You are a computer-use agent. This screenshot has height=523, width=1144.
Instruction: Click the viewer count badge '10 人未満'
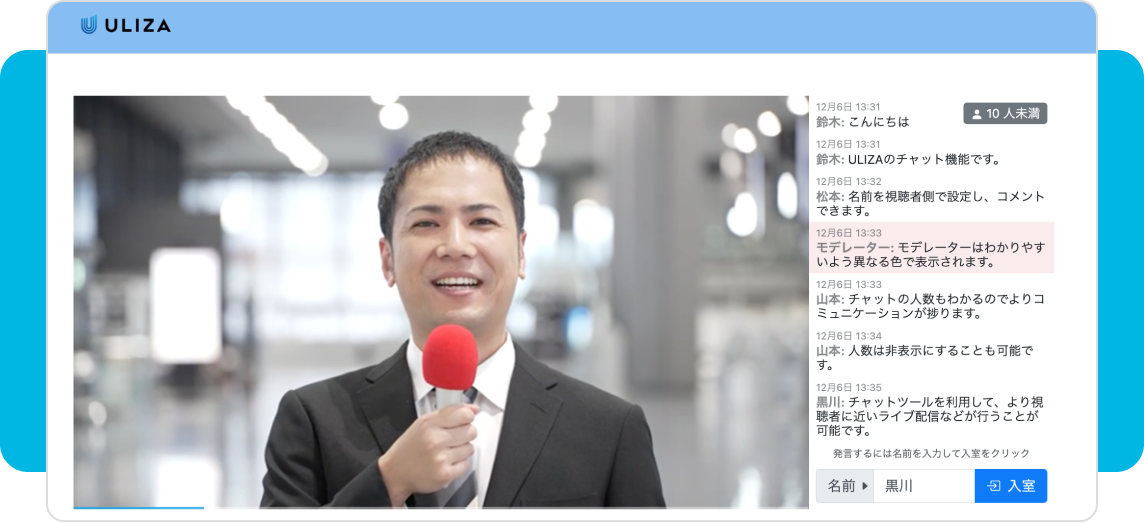click(1005, 113)
